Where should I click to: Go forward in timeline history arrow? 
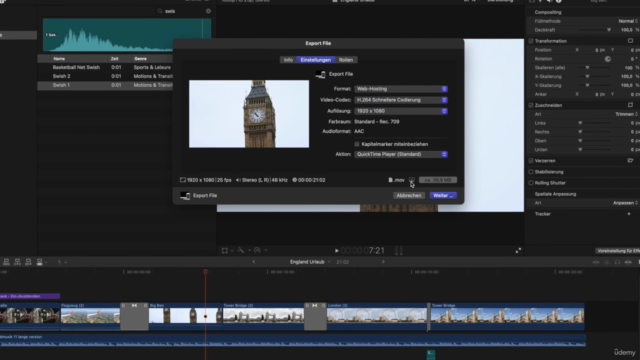click(383, 262)
